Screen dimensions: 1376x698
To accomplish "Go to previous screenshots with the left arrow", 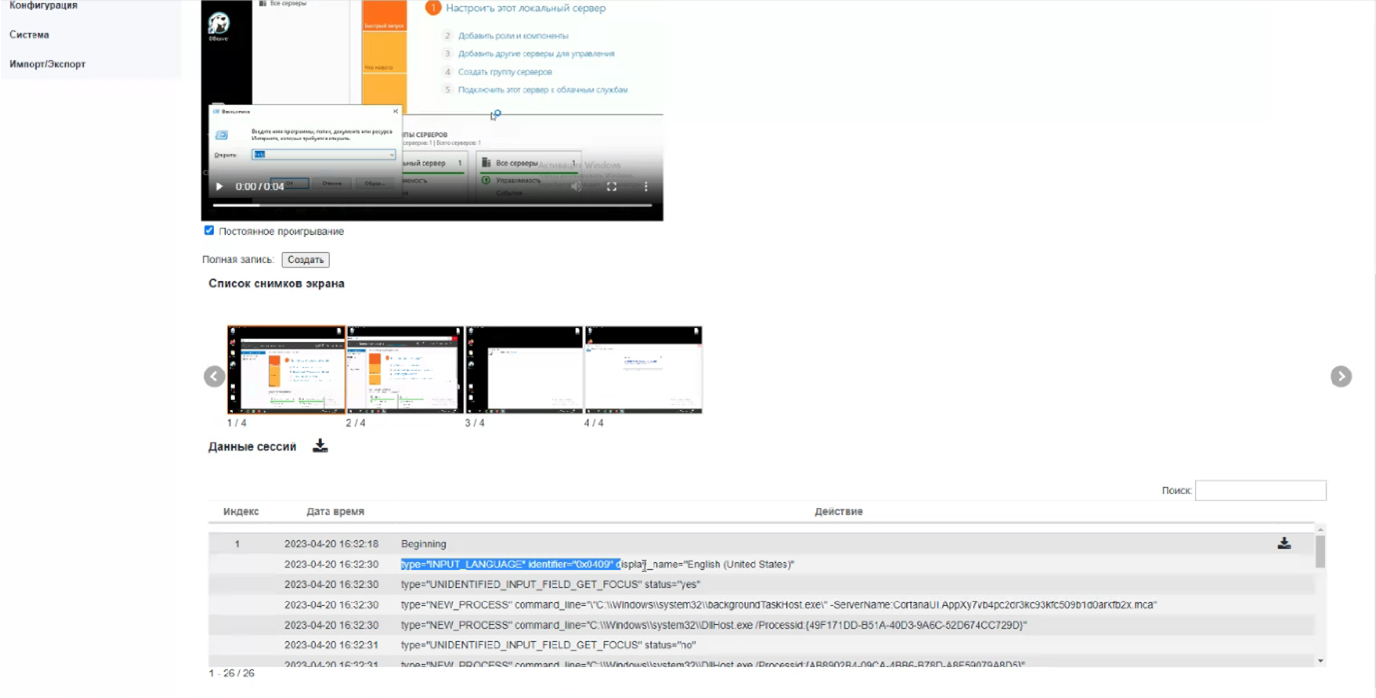I will [x=214, y=376].
